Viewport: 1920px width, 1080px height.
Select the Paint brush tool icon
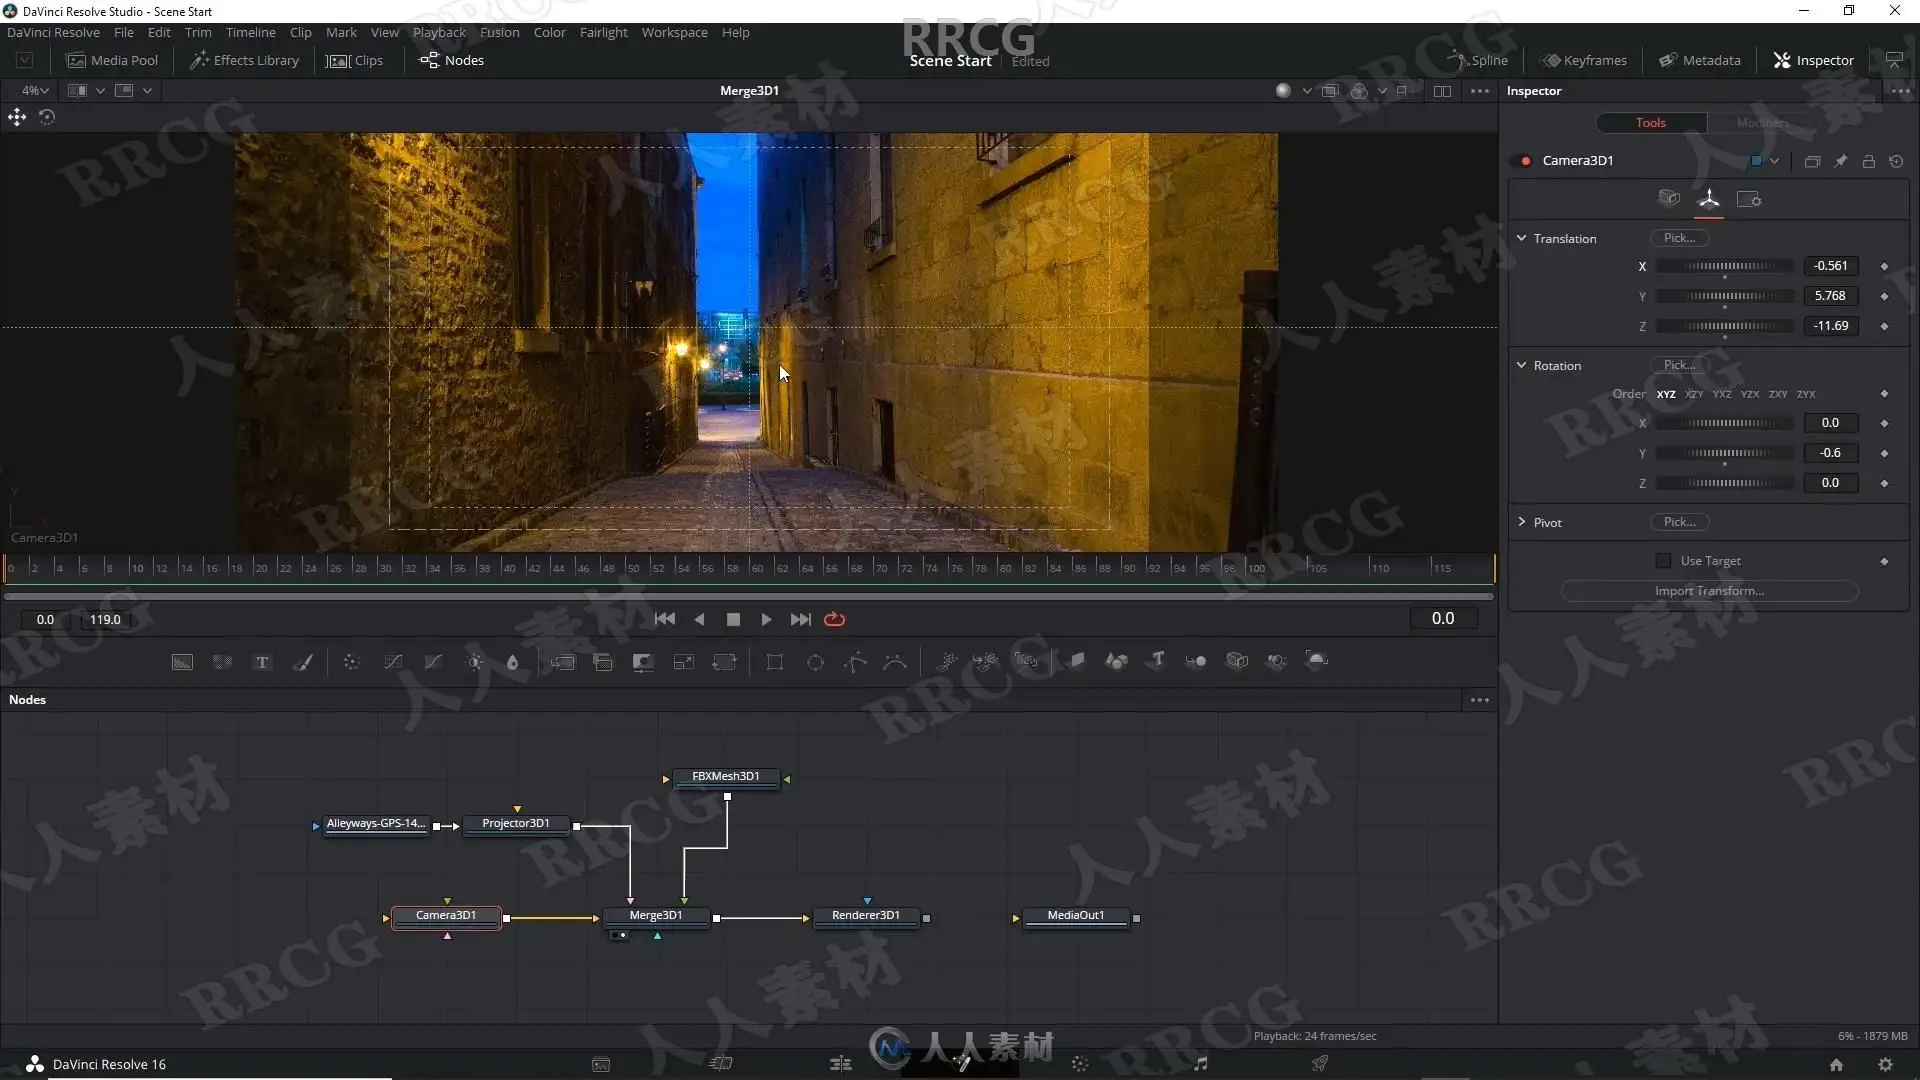point(302,662)
